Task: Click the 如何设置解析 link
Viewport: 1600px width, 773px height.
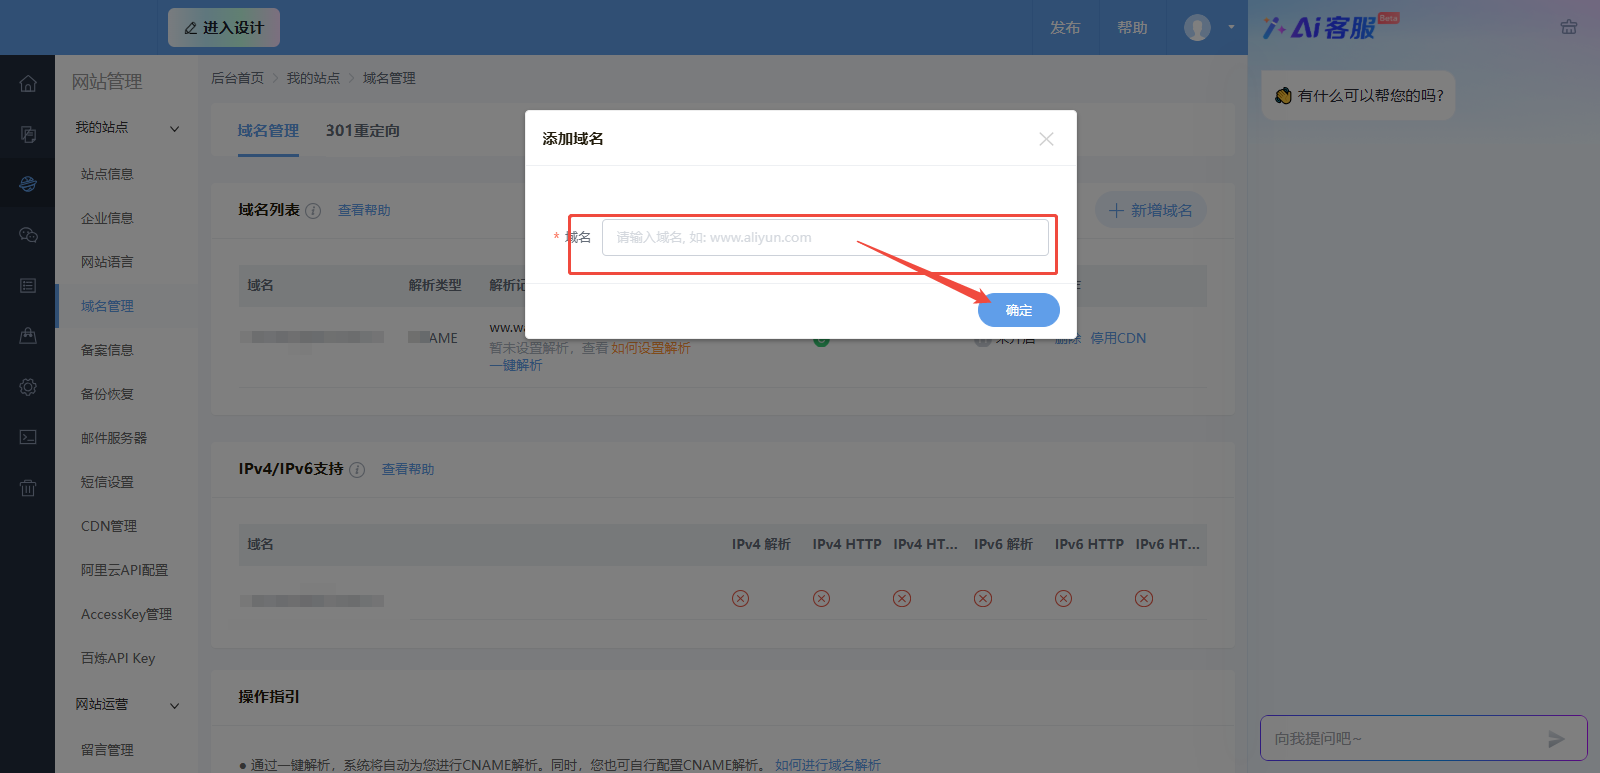Action: 651,348
